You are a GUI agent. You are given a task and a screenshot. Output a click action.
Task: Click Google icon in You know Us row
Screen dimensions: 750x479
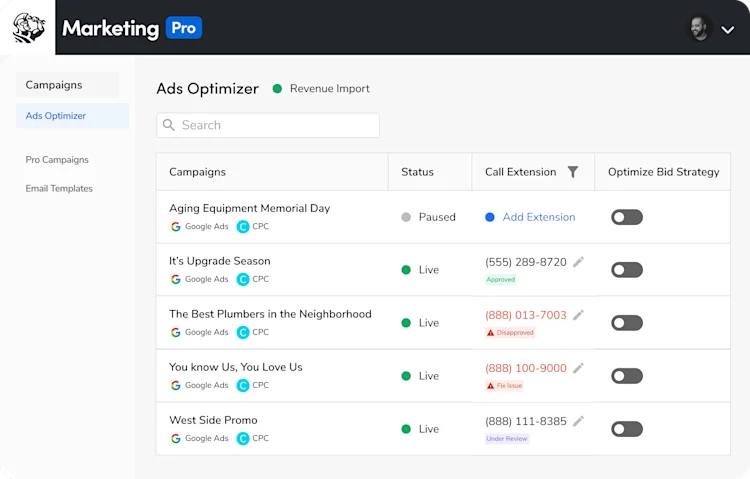[176, 386]
